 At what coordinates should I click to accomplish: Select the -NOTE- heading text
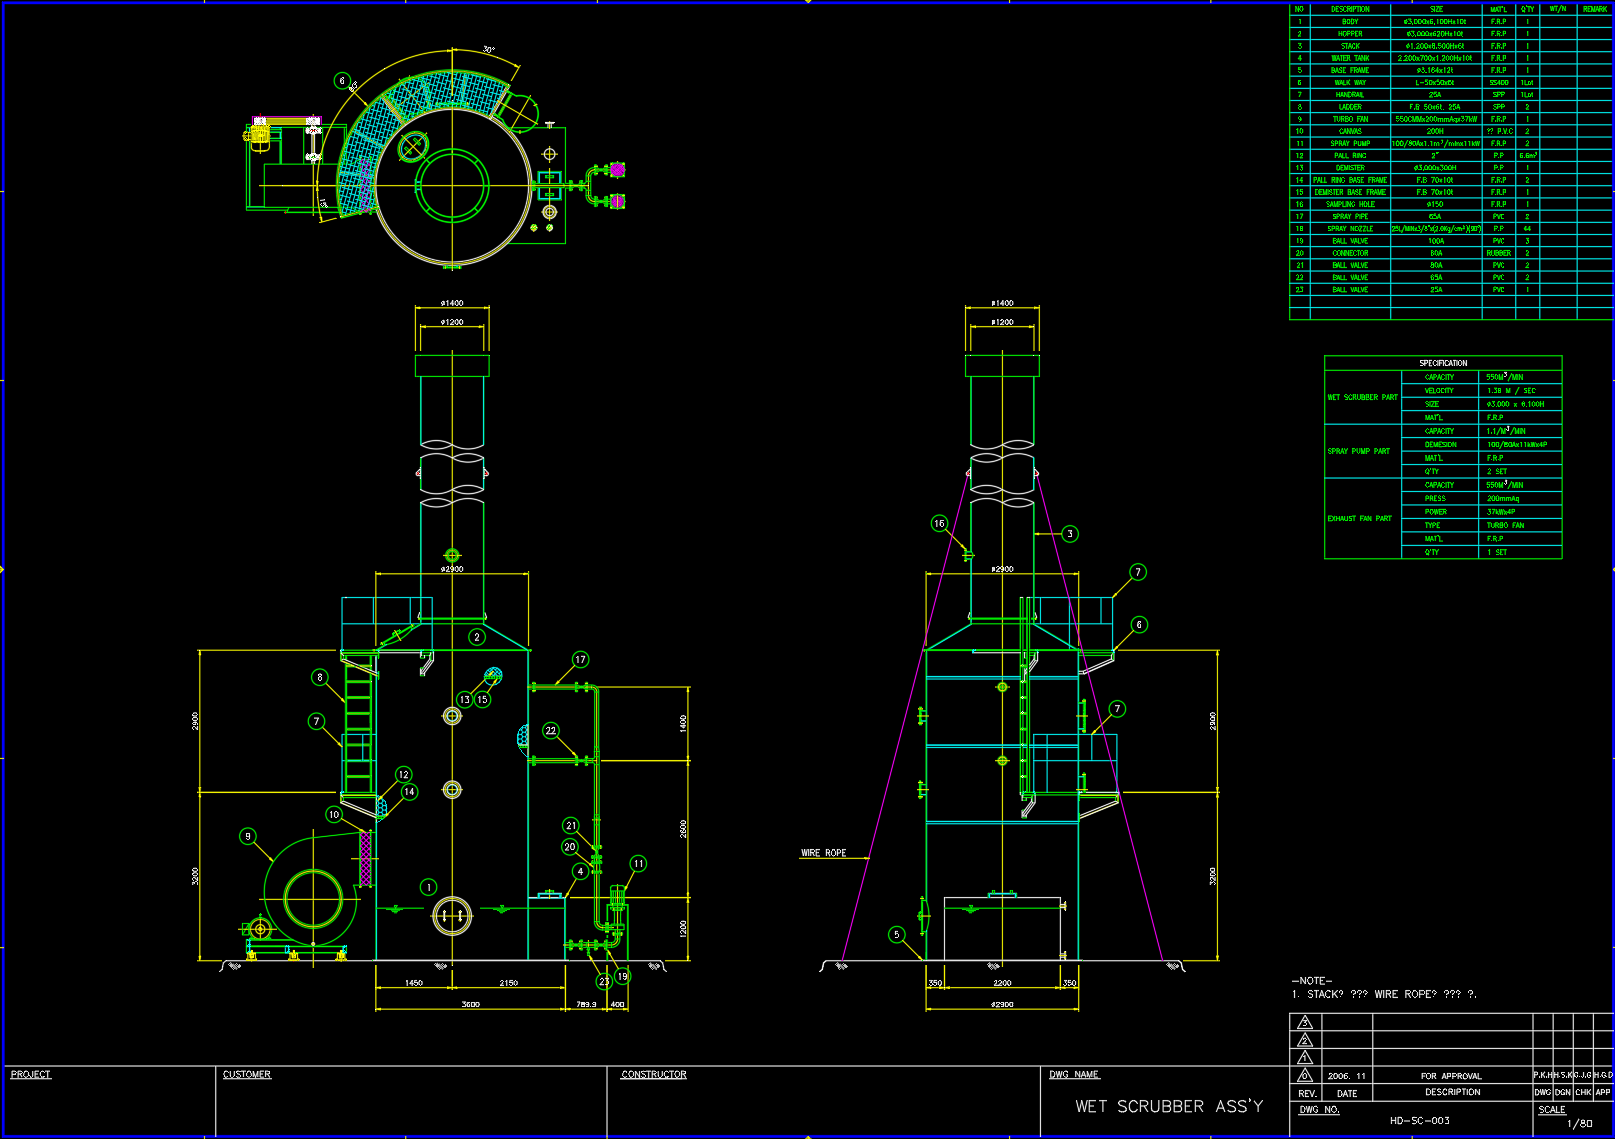click(1312, 981)
